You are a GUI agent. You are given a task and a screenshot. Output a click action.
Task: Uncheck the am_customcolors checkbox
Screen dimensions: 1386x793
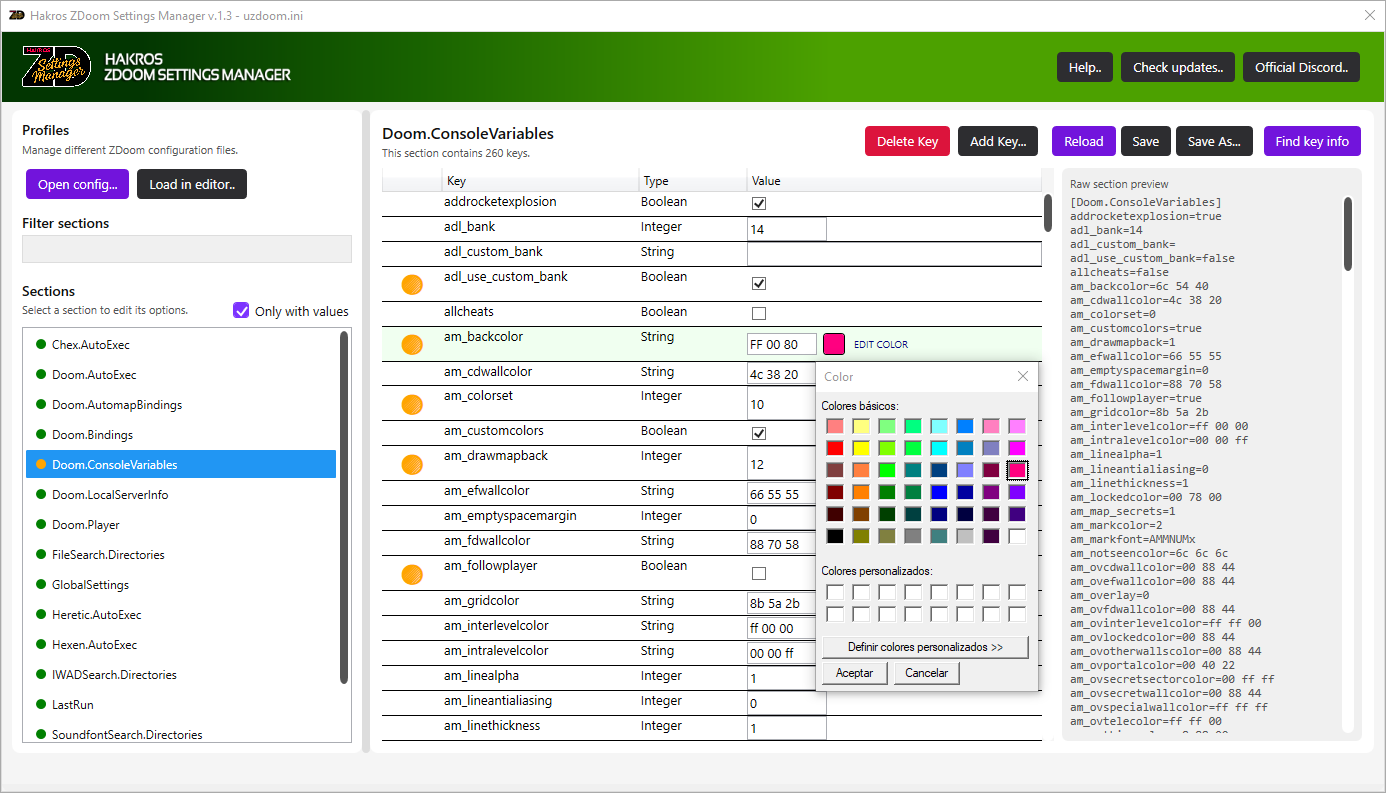(759, 433)
